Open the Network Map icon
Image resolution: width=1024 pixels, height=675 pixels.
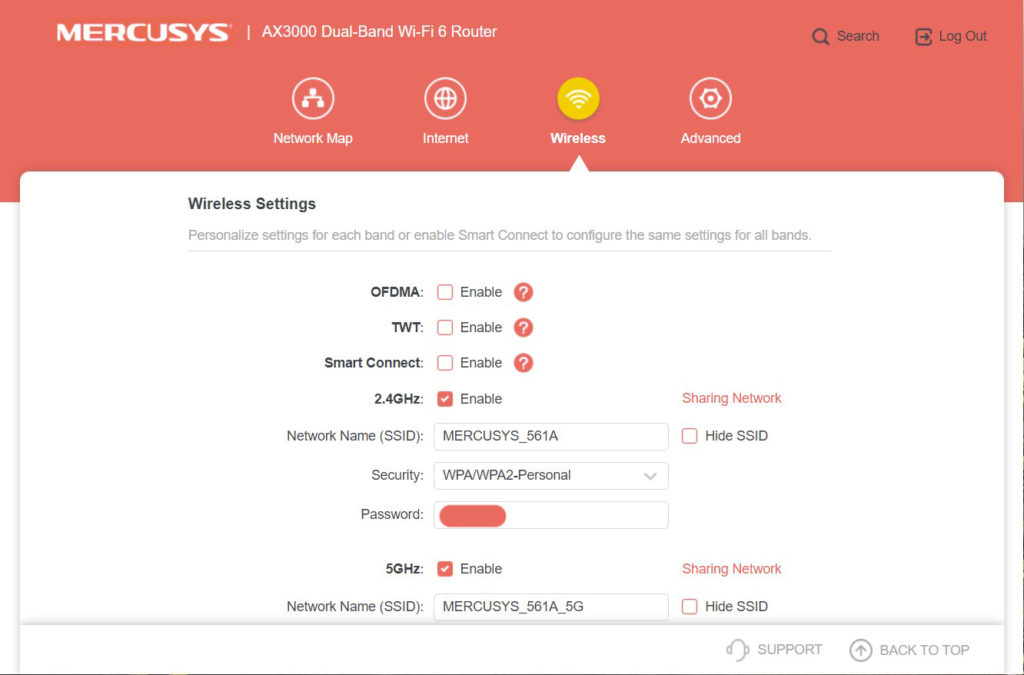click(313, 100)
